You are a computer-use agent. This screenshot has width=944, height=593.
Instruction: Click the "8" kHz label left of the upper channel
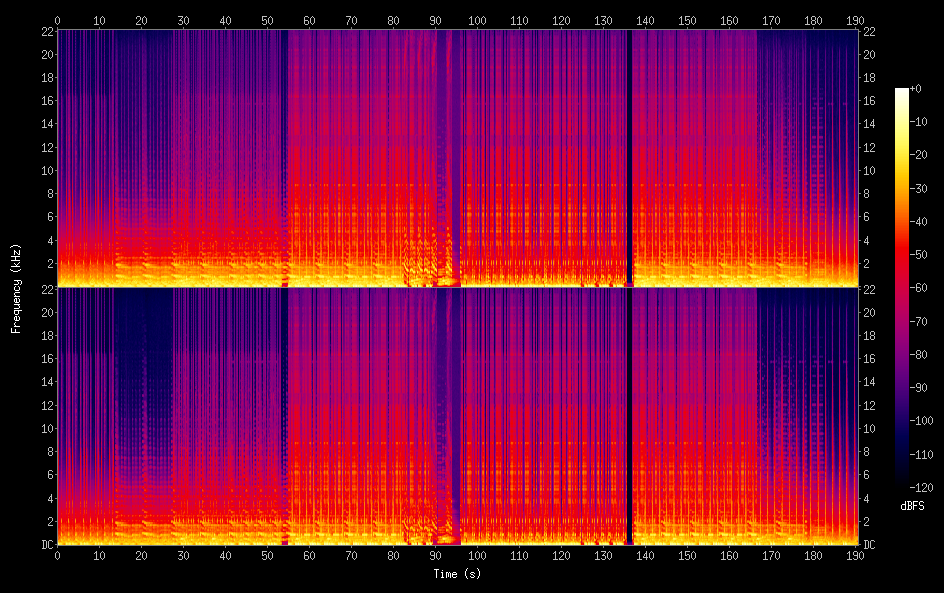click(x=48, y=194)
